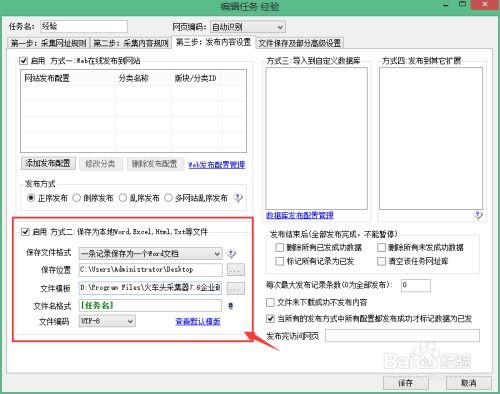
Task: Click 修改分类 button
Action: click(x=101, y=164)
